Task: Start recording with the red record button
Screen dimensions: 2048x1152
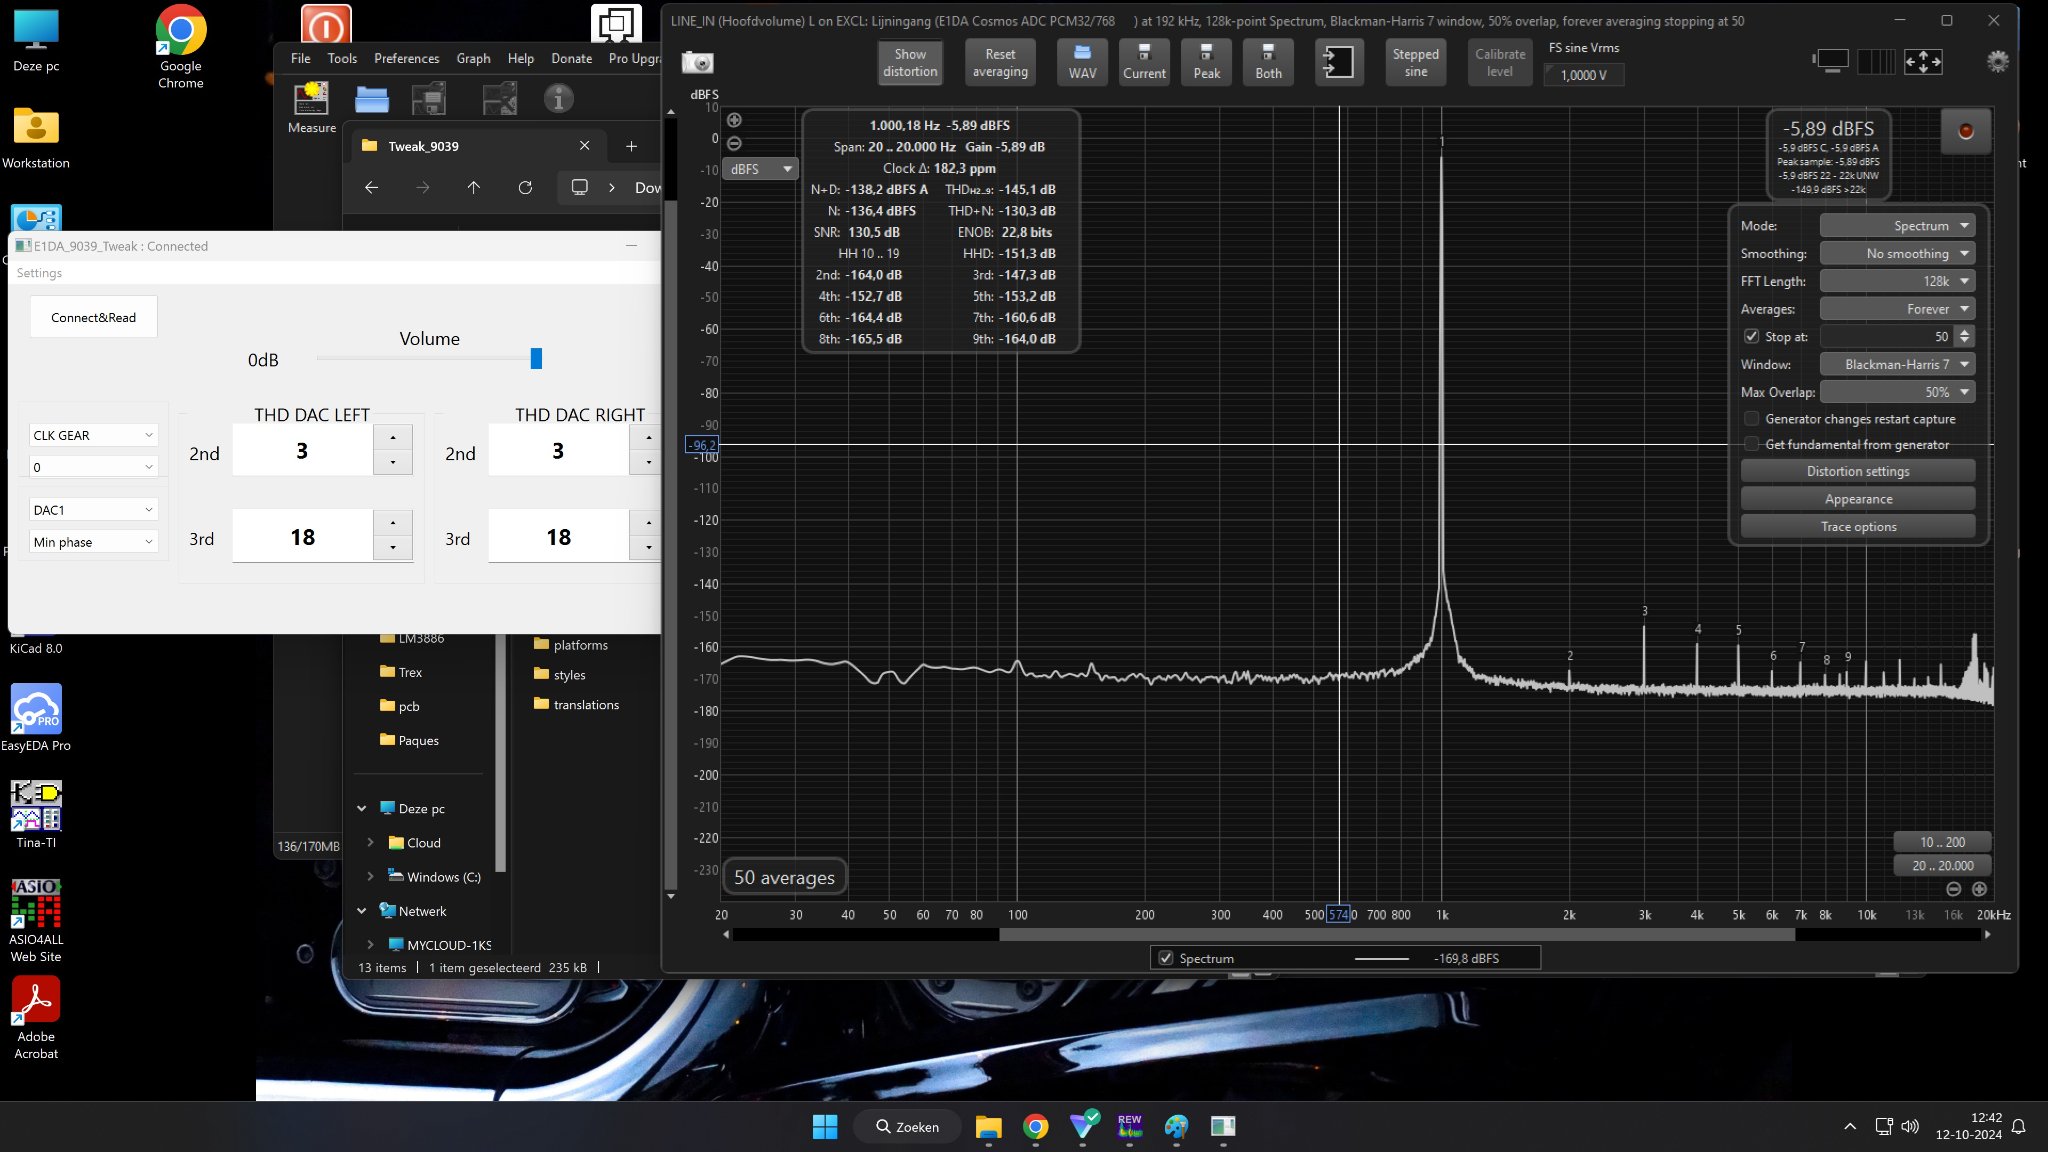Action: (1965, 131)
